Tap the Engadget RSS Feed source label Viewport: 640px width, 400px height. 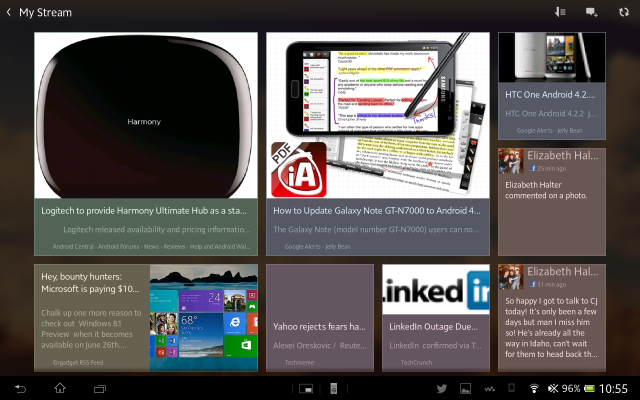(x=78, y=362)
